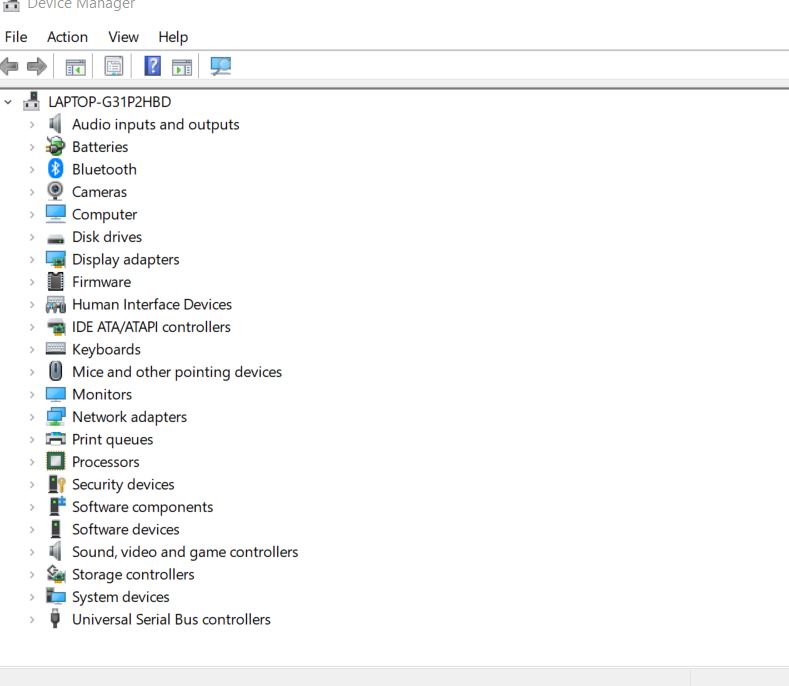Select the Print queues label
The width and height of the screenshot is (789, 686).
point(113,439)
